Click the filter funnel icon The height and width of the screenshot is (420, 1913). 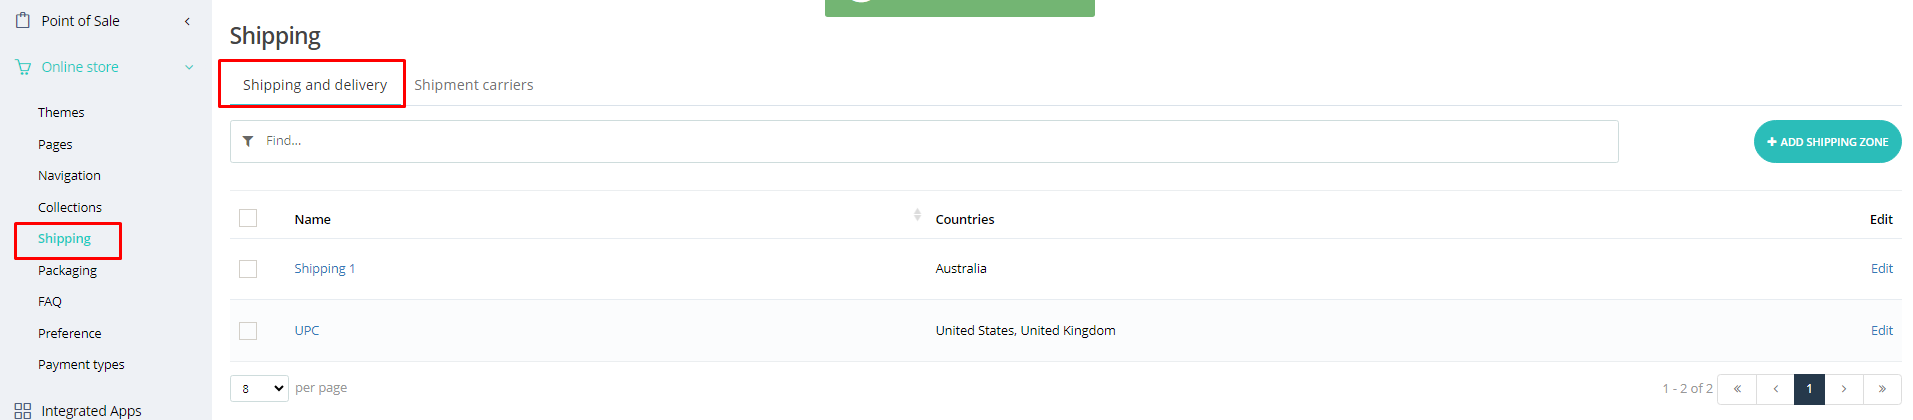248,141
